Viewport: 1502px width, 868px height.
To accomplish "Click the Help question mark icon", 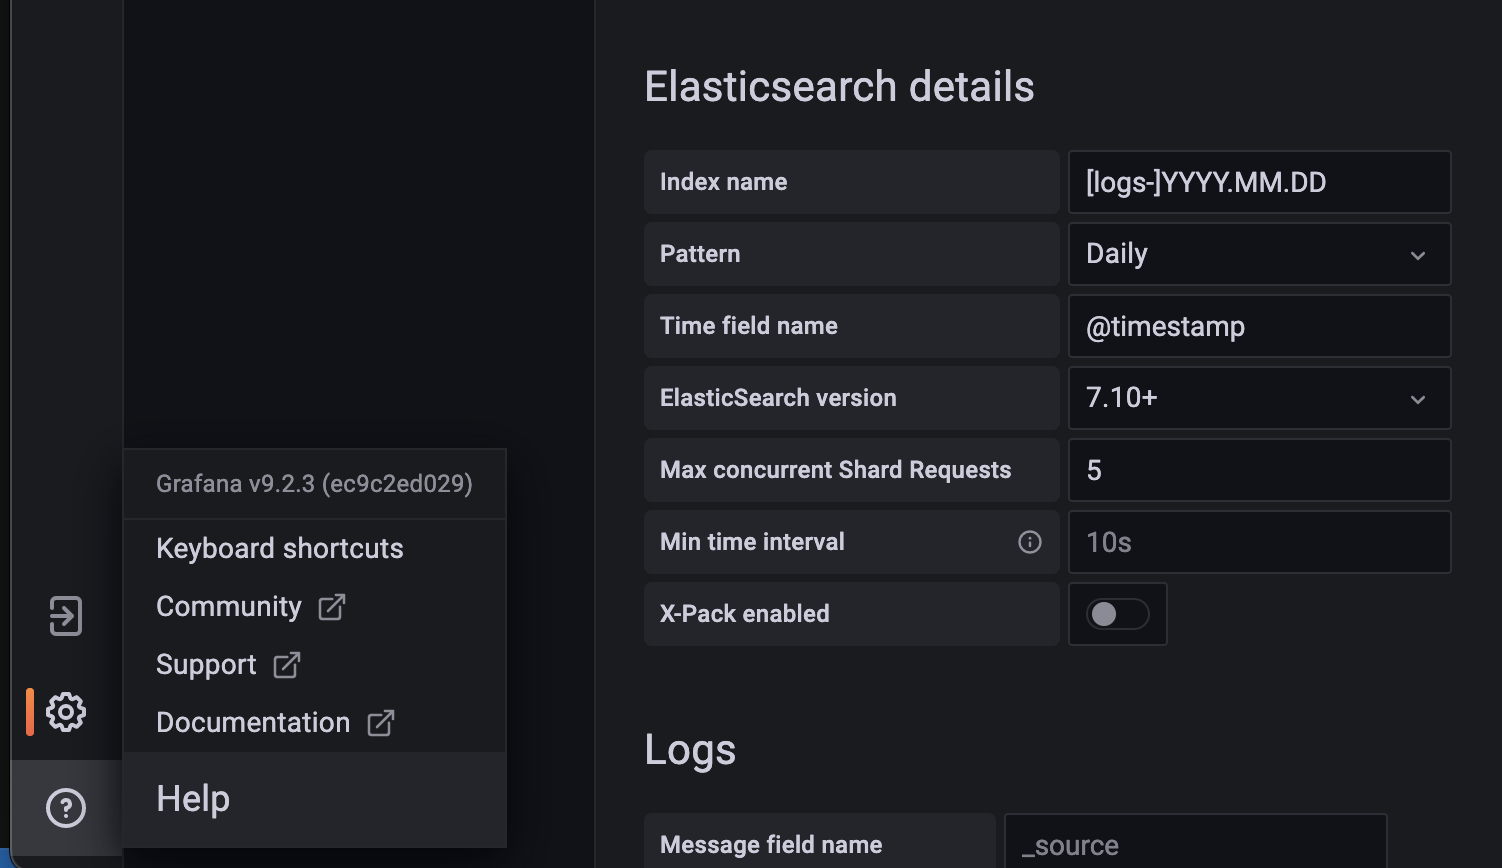I will [x=66, y=808].
